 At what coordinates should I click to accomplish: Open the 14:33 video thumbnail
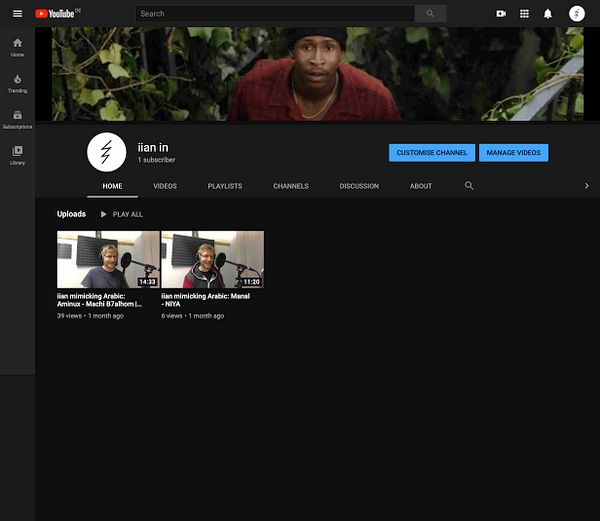108,259
